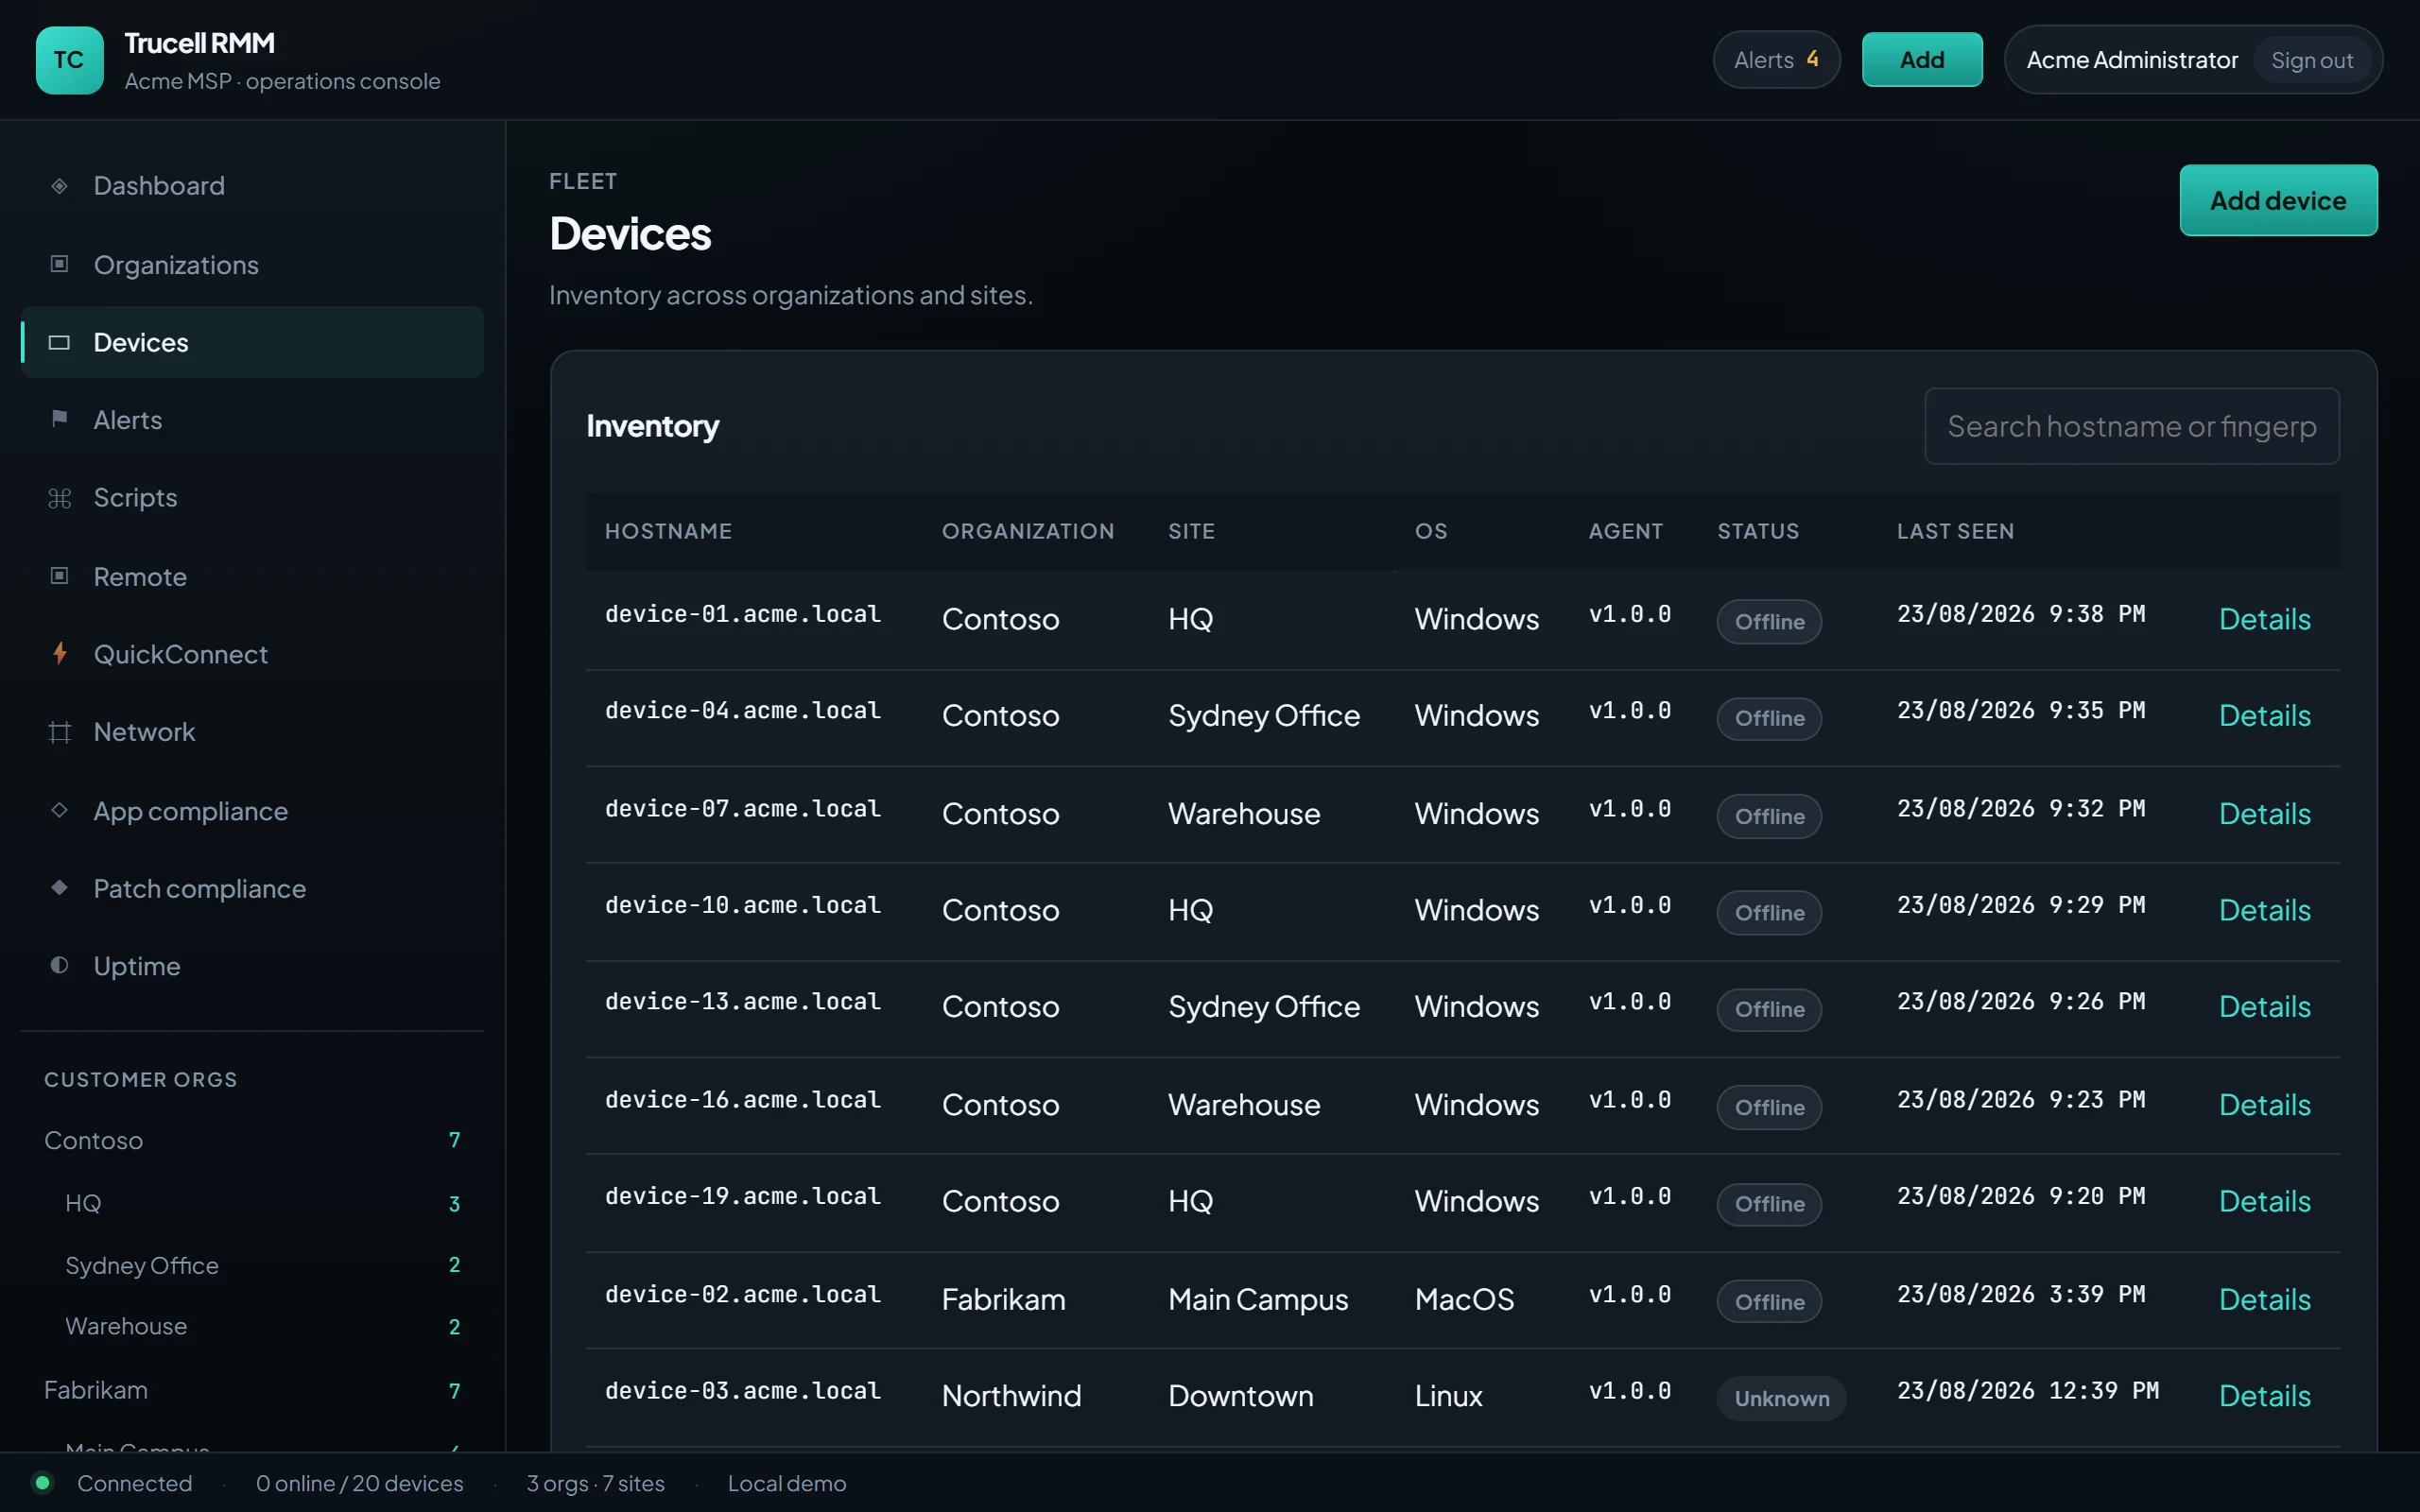Click the Network grid icon in sidebar
The height and width of the screenshot is (1512, 2420).
(x=59, y=732)
